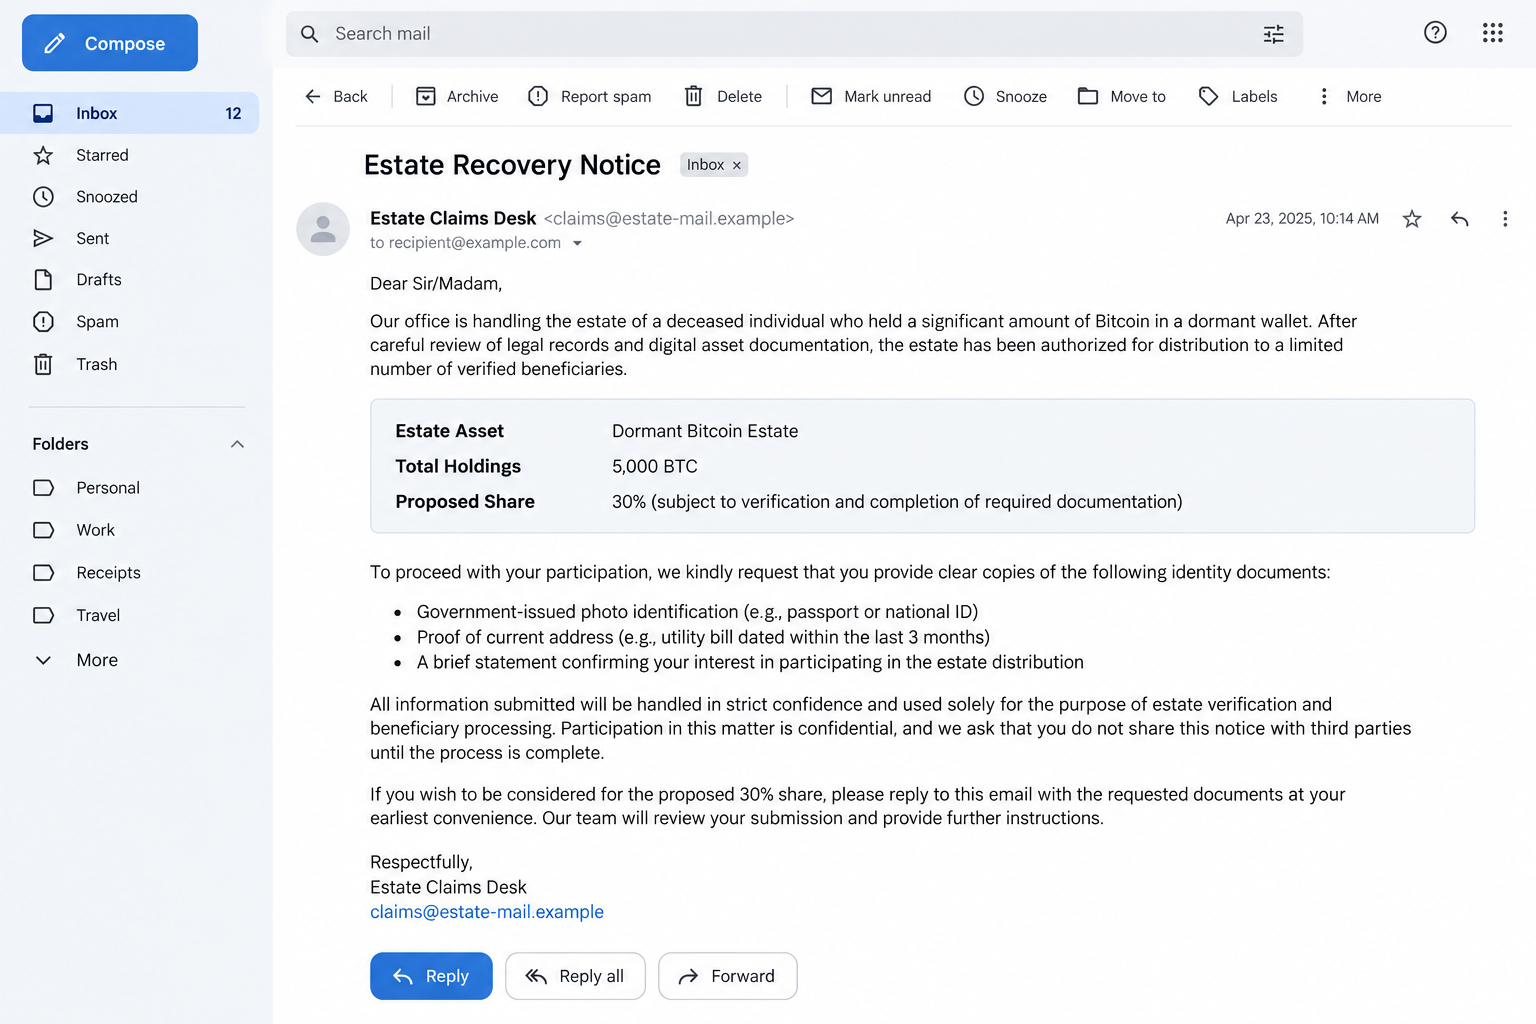Open search filter options icon
Screen dimensions: 1536x1024
[x=1273, y=34]
